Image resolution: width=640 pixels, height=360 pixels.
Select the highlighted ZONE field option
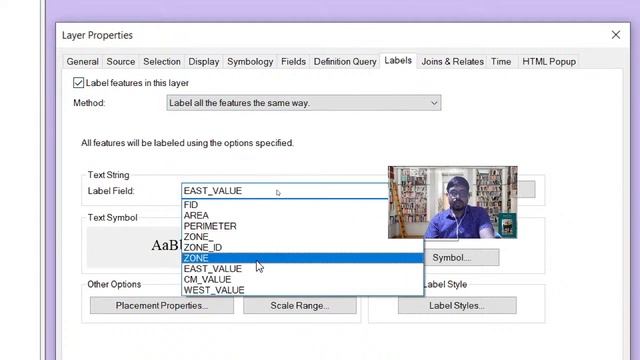tap(302, 258)
